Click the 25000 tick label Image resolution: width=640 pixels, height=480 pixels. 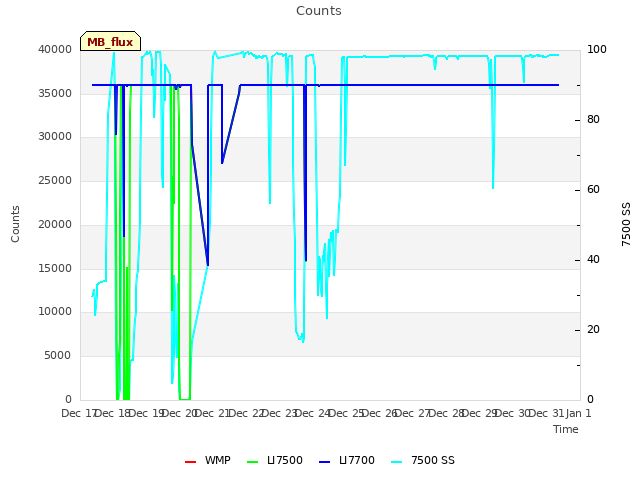click(x=55, y=180)
